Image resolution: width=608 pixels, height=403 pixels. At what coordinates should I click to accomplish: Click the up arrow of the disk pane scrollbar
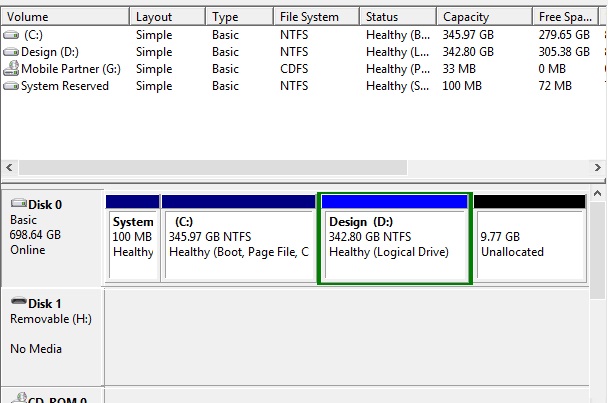(x=598, y=193)
